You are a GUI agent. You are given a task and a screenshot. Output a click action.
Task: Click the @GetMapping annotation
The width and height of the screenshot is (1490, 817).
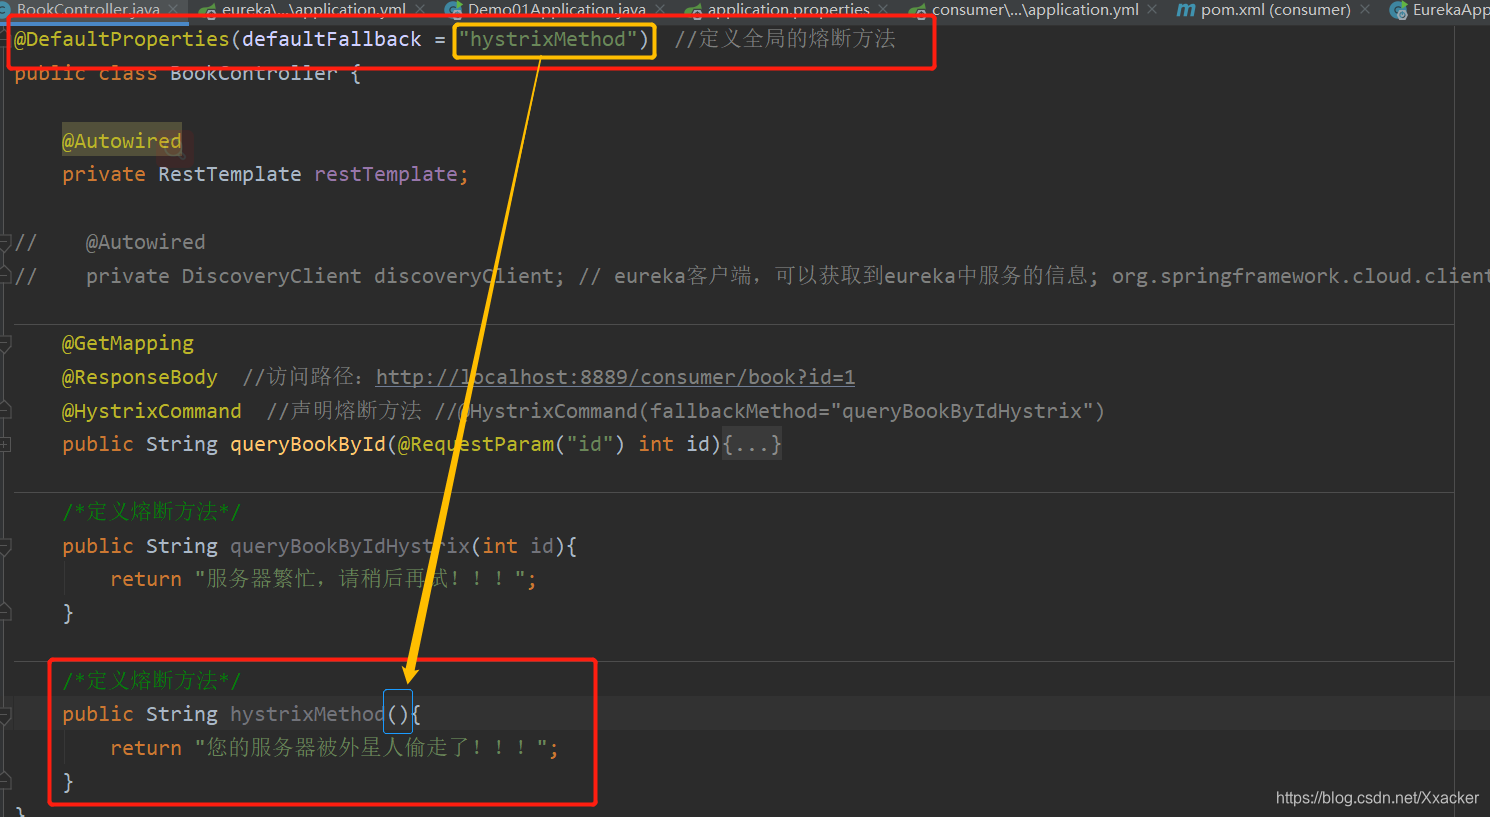point(128,343)
